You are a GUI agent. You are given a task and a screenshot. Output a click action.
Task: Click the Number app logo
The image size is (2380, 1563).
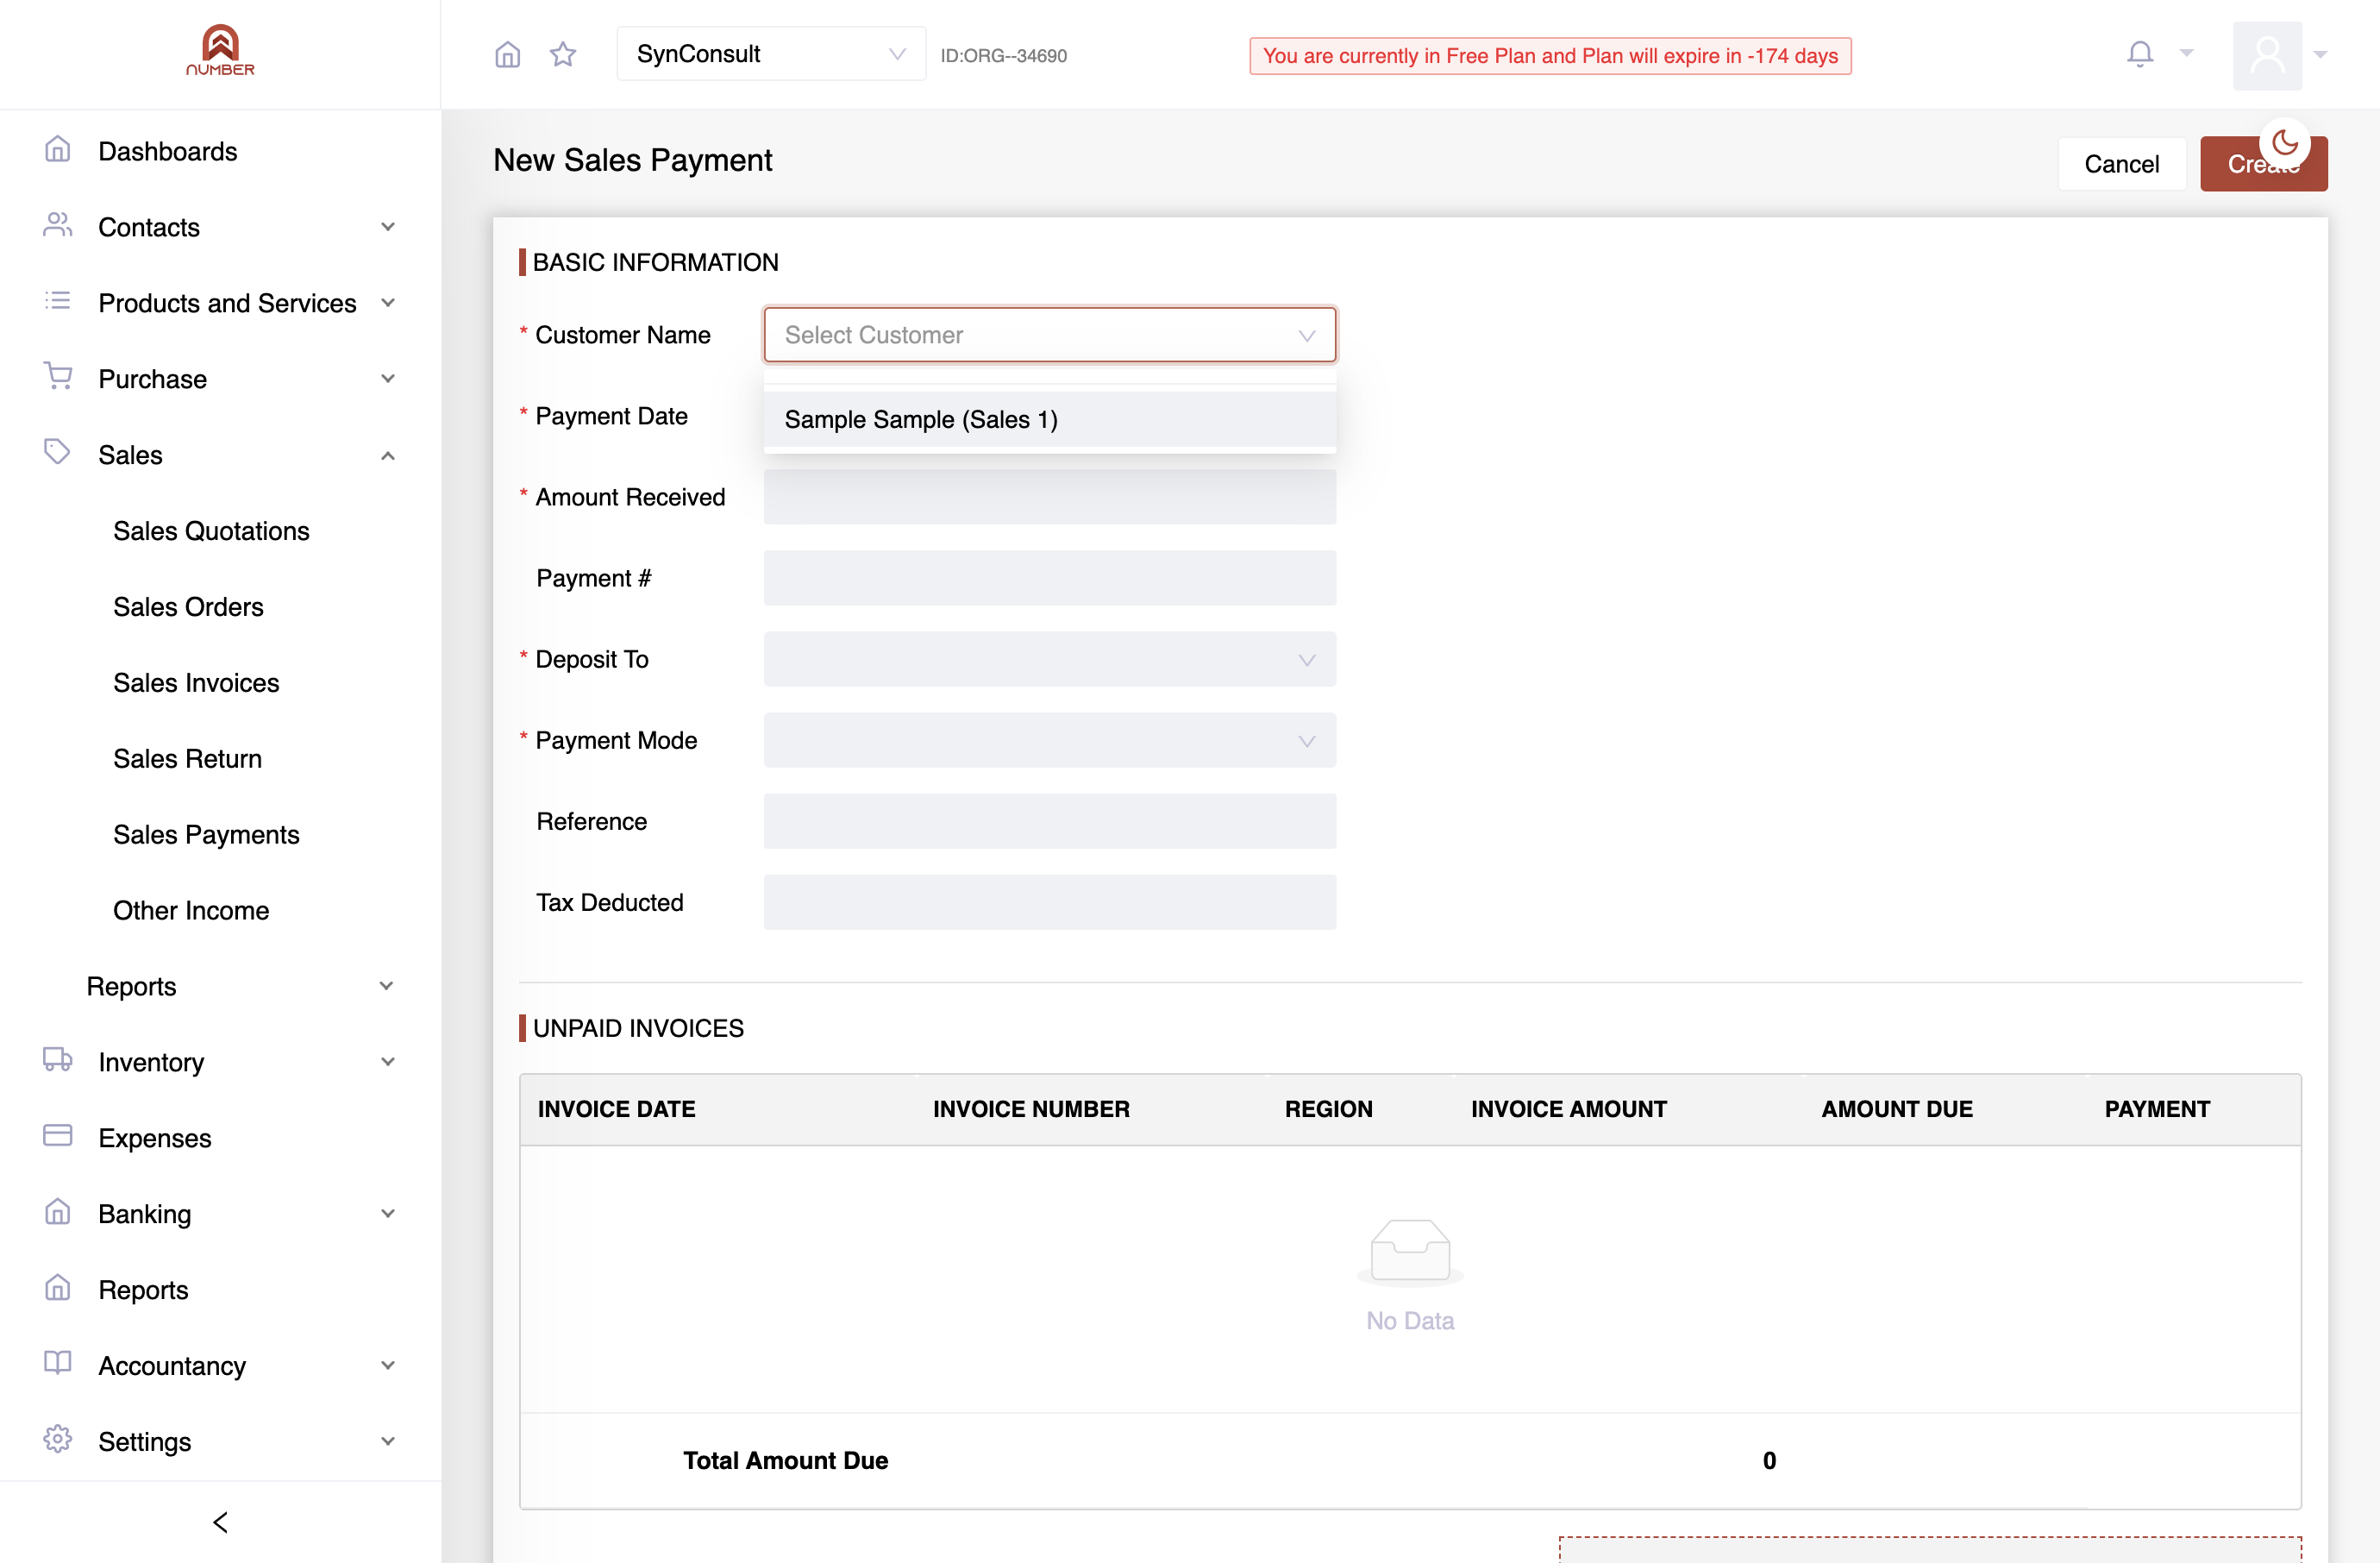(x=220, y=50)
